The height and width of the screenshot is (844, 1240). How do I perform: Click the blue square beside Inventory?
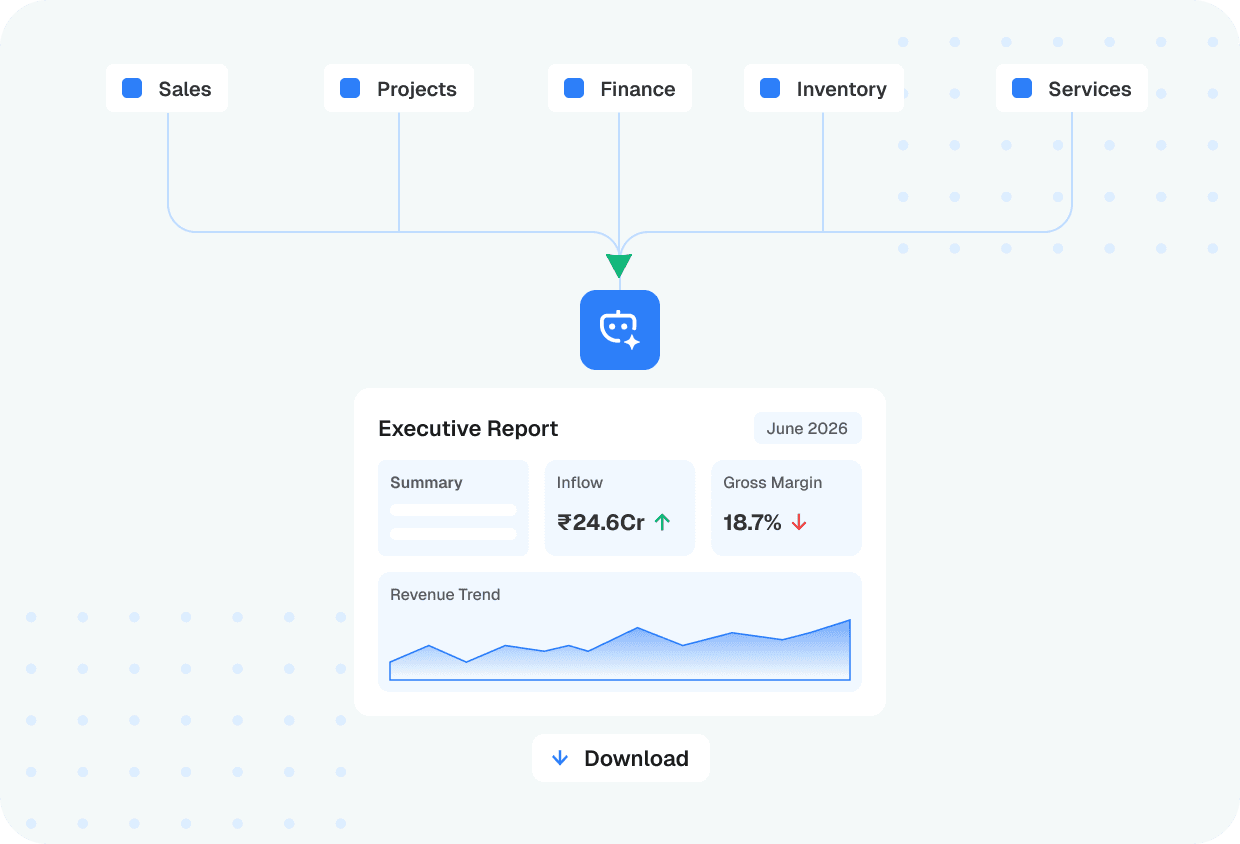coord(770,88)
